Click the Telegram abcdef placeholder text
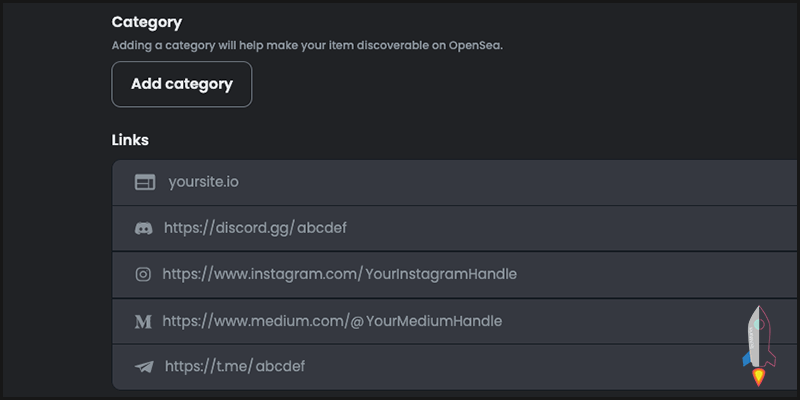 tap(280, 367)
